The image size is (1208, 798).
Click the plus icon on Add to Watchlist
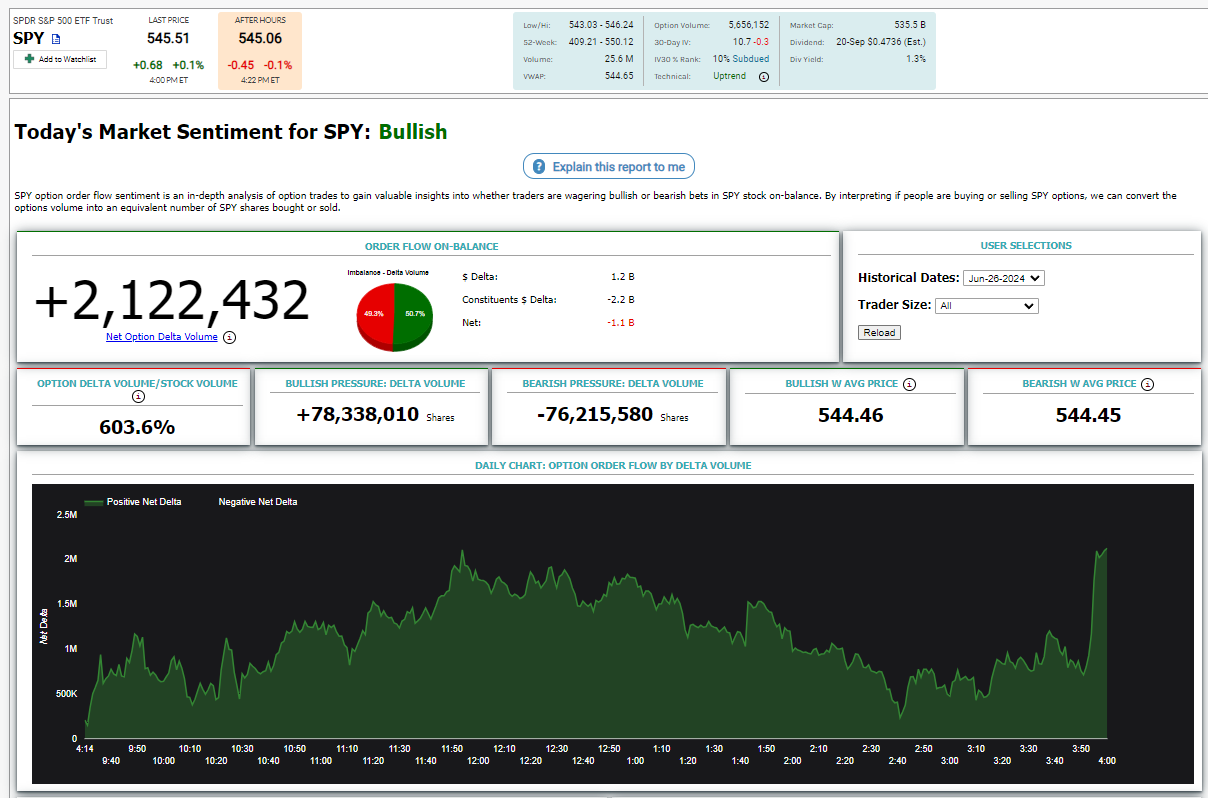coord(30,59)
